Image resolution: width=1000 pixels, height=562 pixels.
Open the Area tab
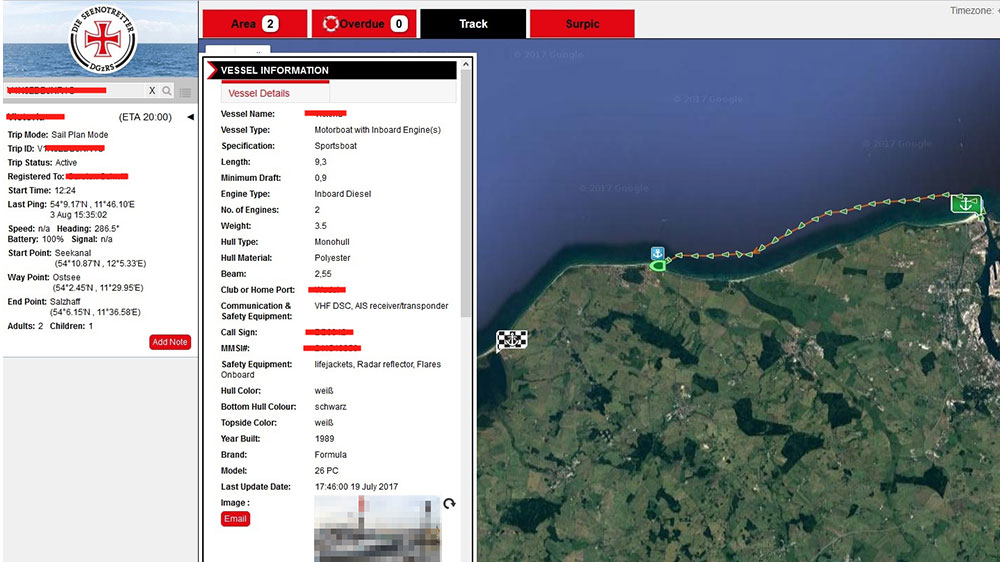(254, 24)
